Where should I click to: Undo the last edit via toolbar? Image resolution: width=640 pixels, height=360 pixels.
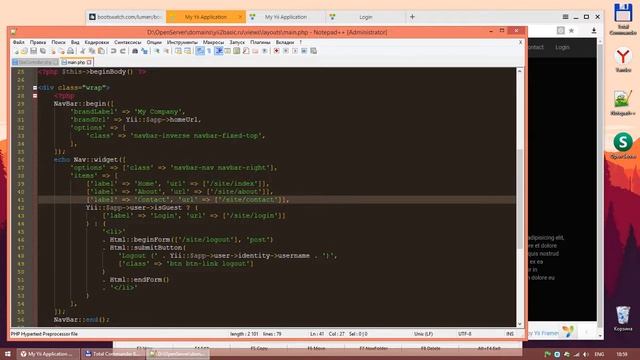[113, 51]
